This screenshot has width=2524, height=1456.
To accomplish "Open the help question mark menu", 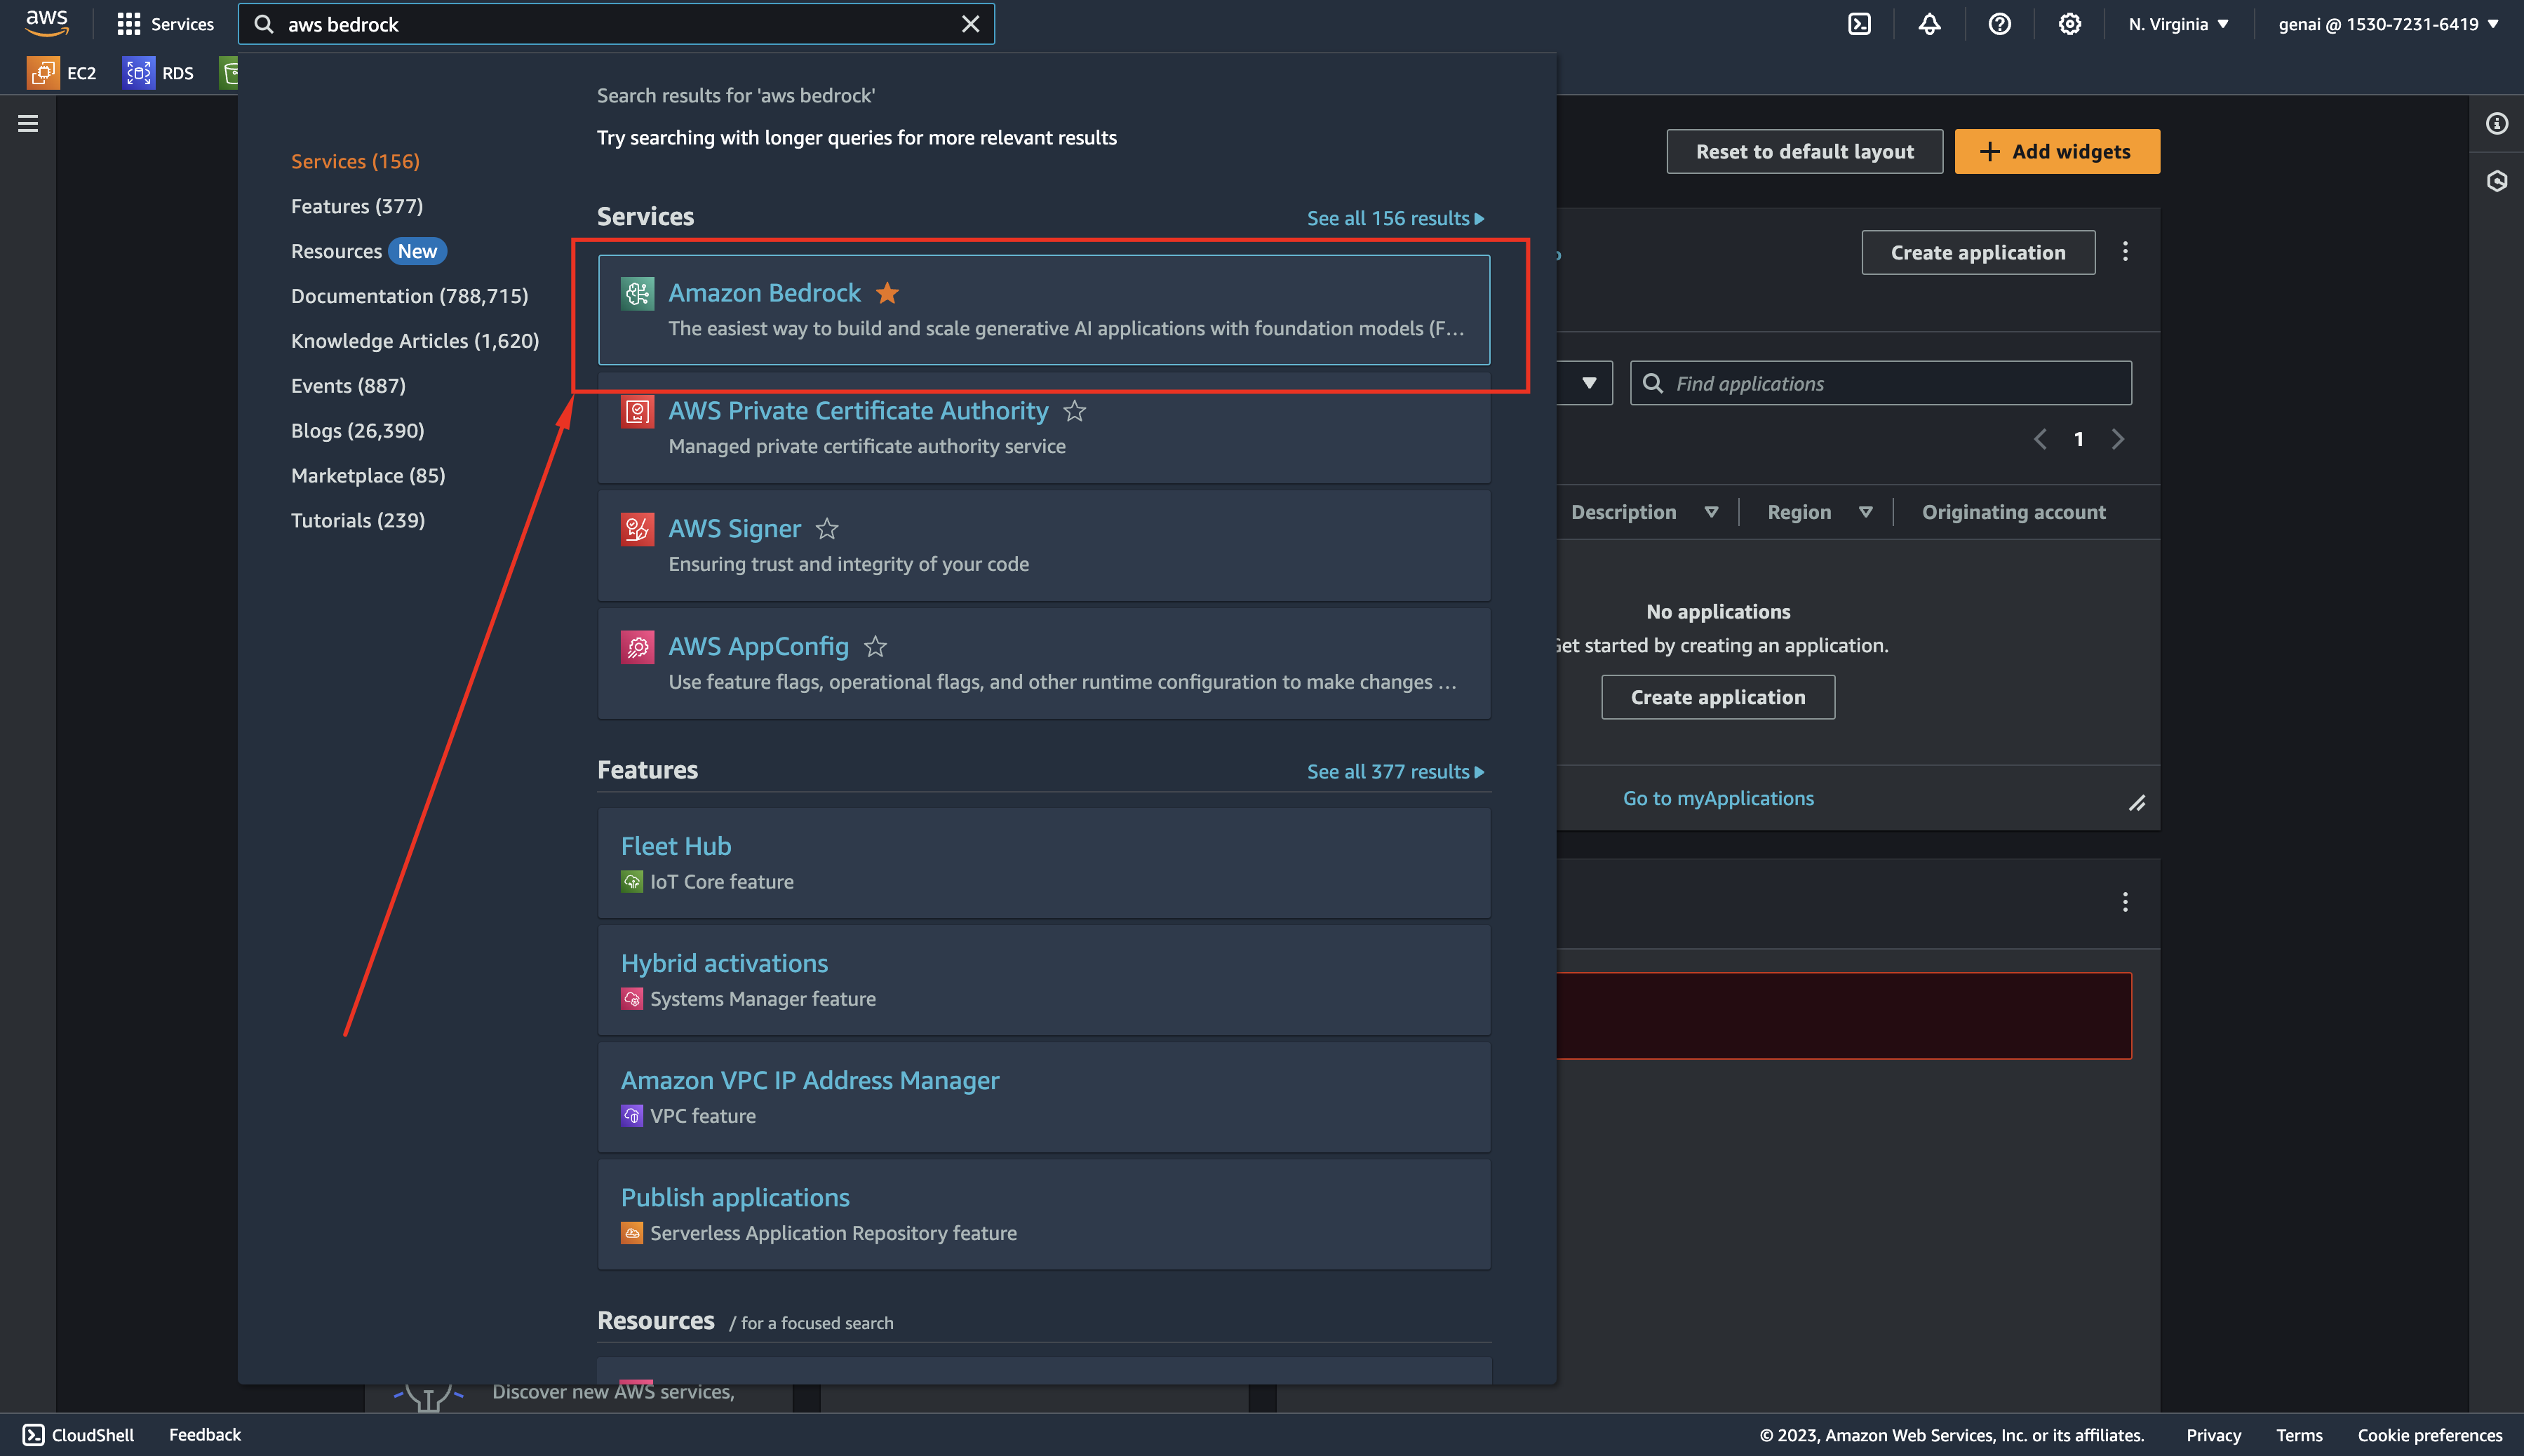I will point(1999,23).
